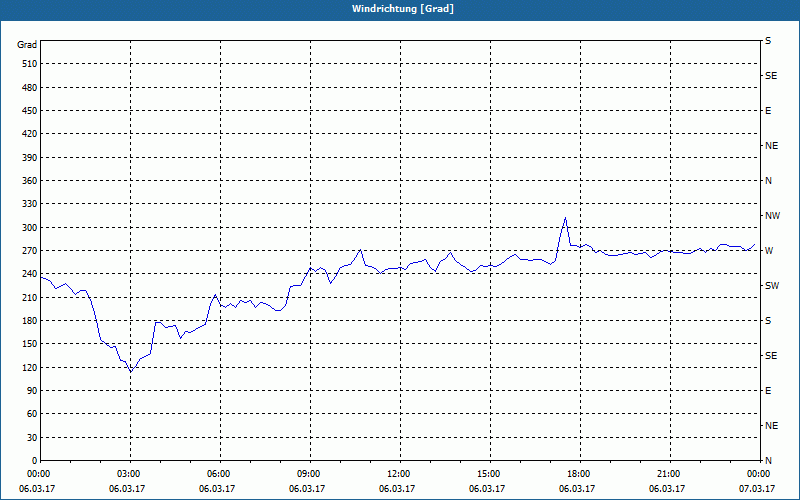Select the 450 axis label
This screenshot has height=500, width=800.
[30, 111]
